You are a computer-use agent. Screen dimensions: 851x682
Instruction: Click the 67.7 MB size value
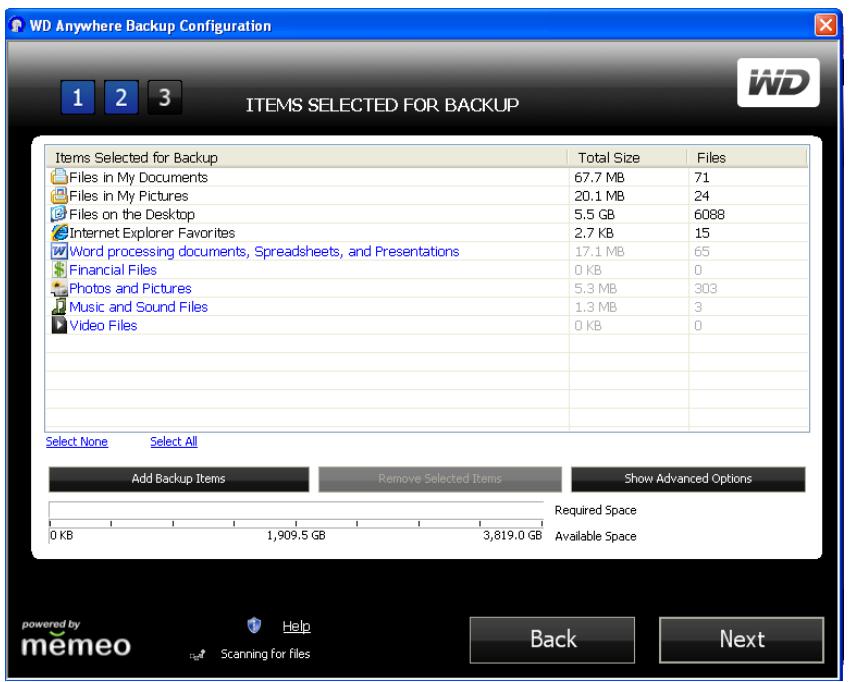[x=599, y=177]
